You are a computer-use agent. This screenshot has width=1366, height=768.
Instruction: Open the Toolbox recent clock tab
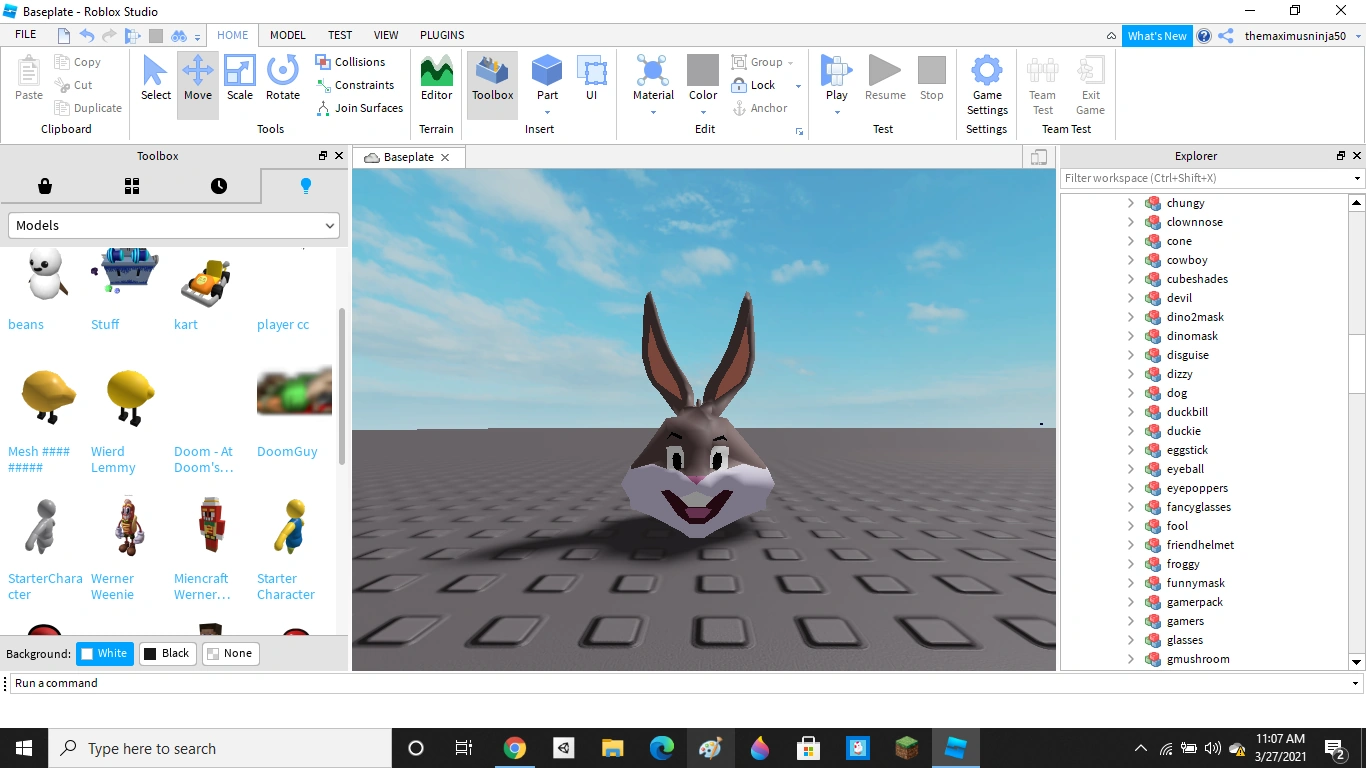tap(218, 186)
